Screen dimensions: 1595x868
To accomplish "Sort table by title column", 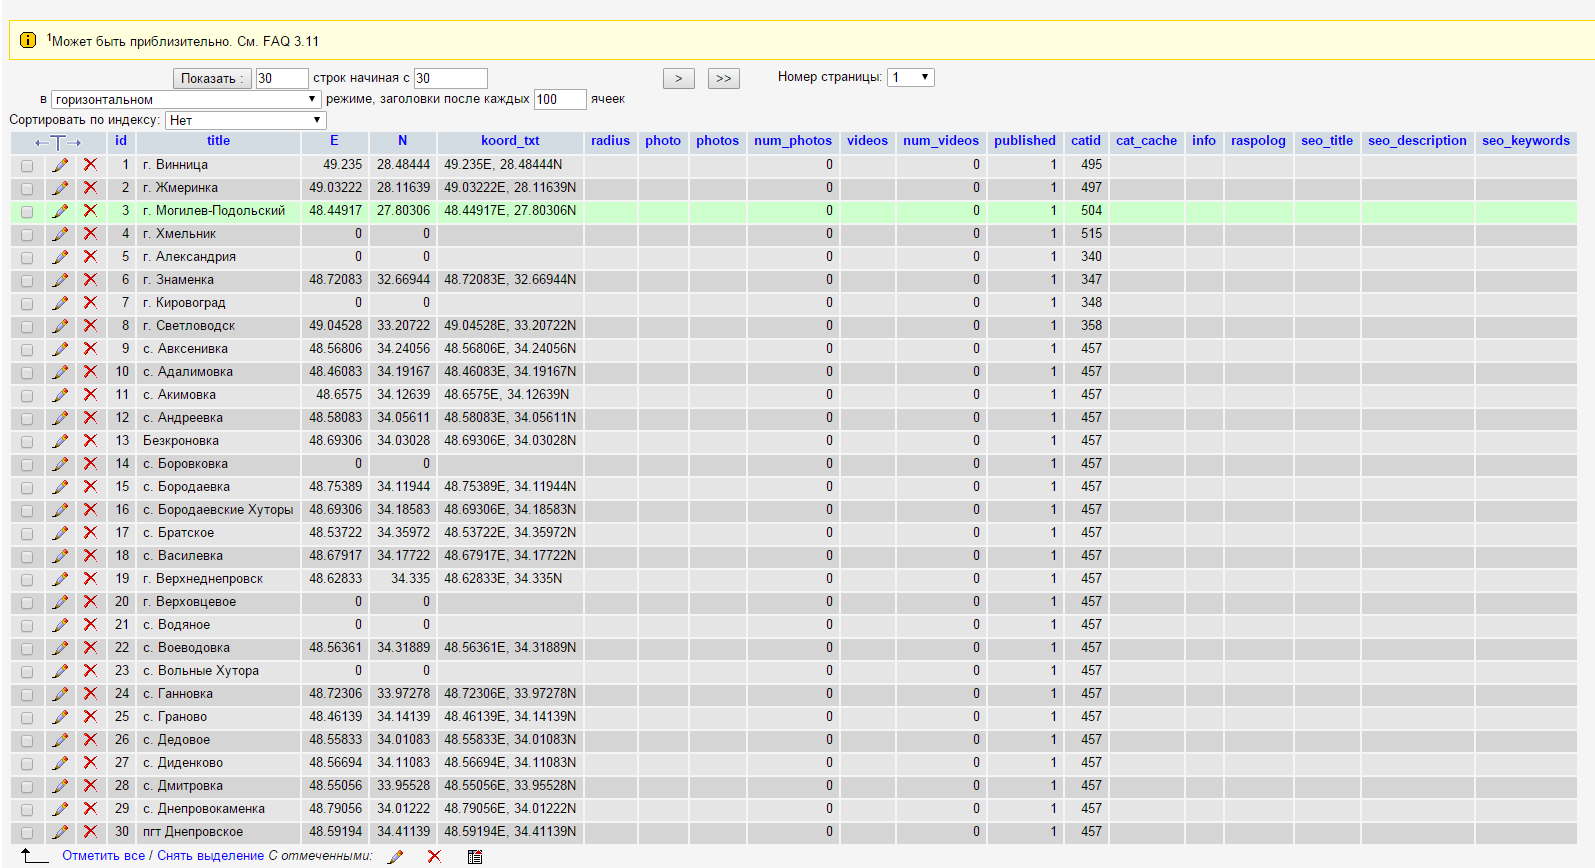I will [218, 141].
